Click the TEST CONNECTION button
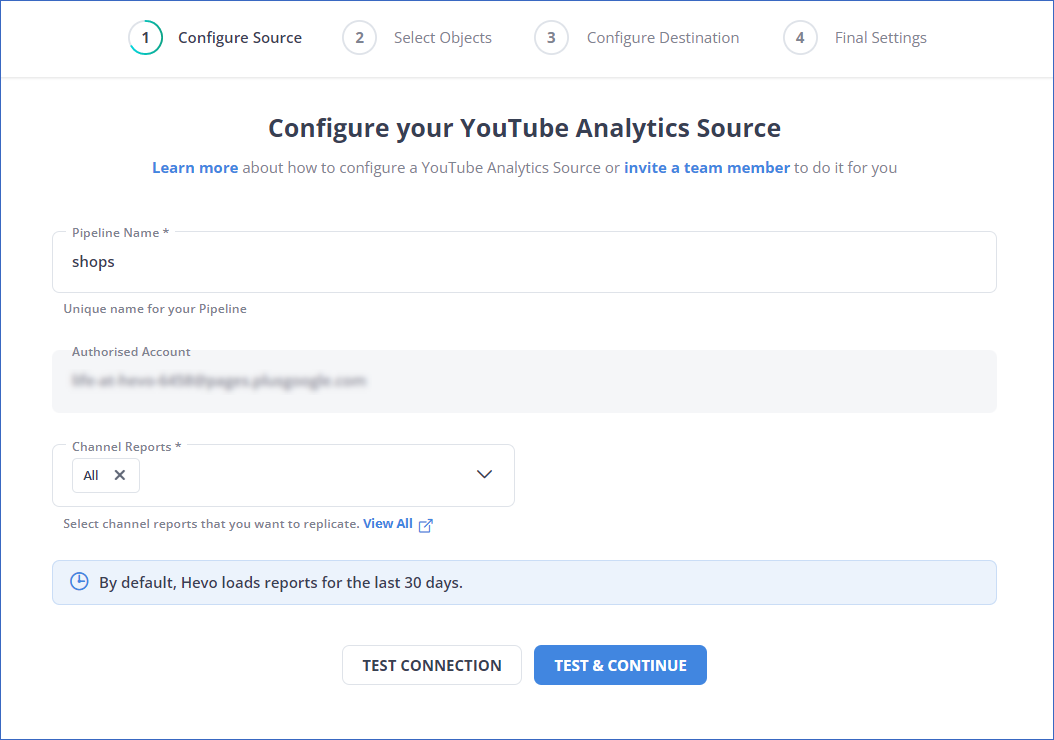 (432, 665)
